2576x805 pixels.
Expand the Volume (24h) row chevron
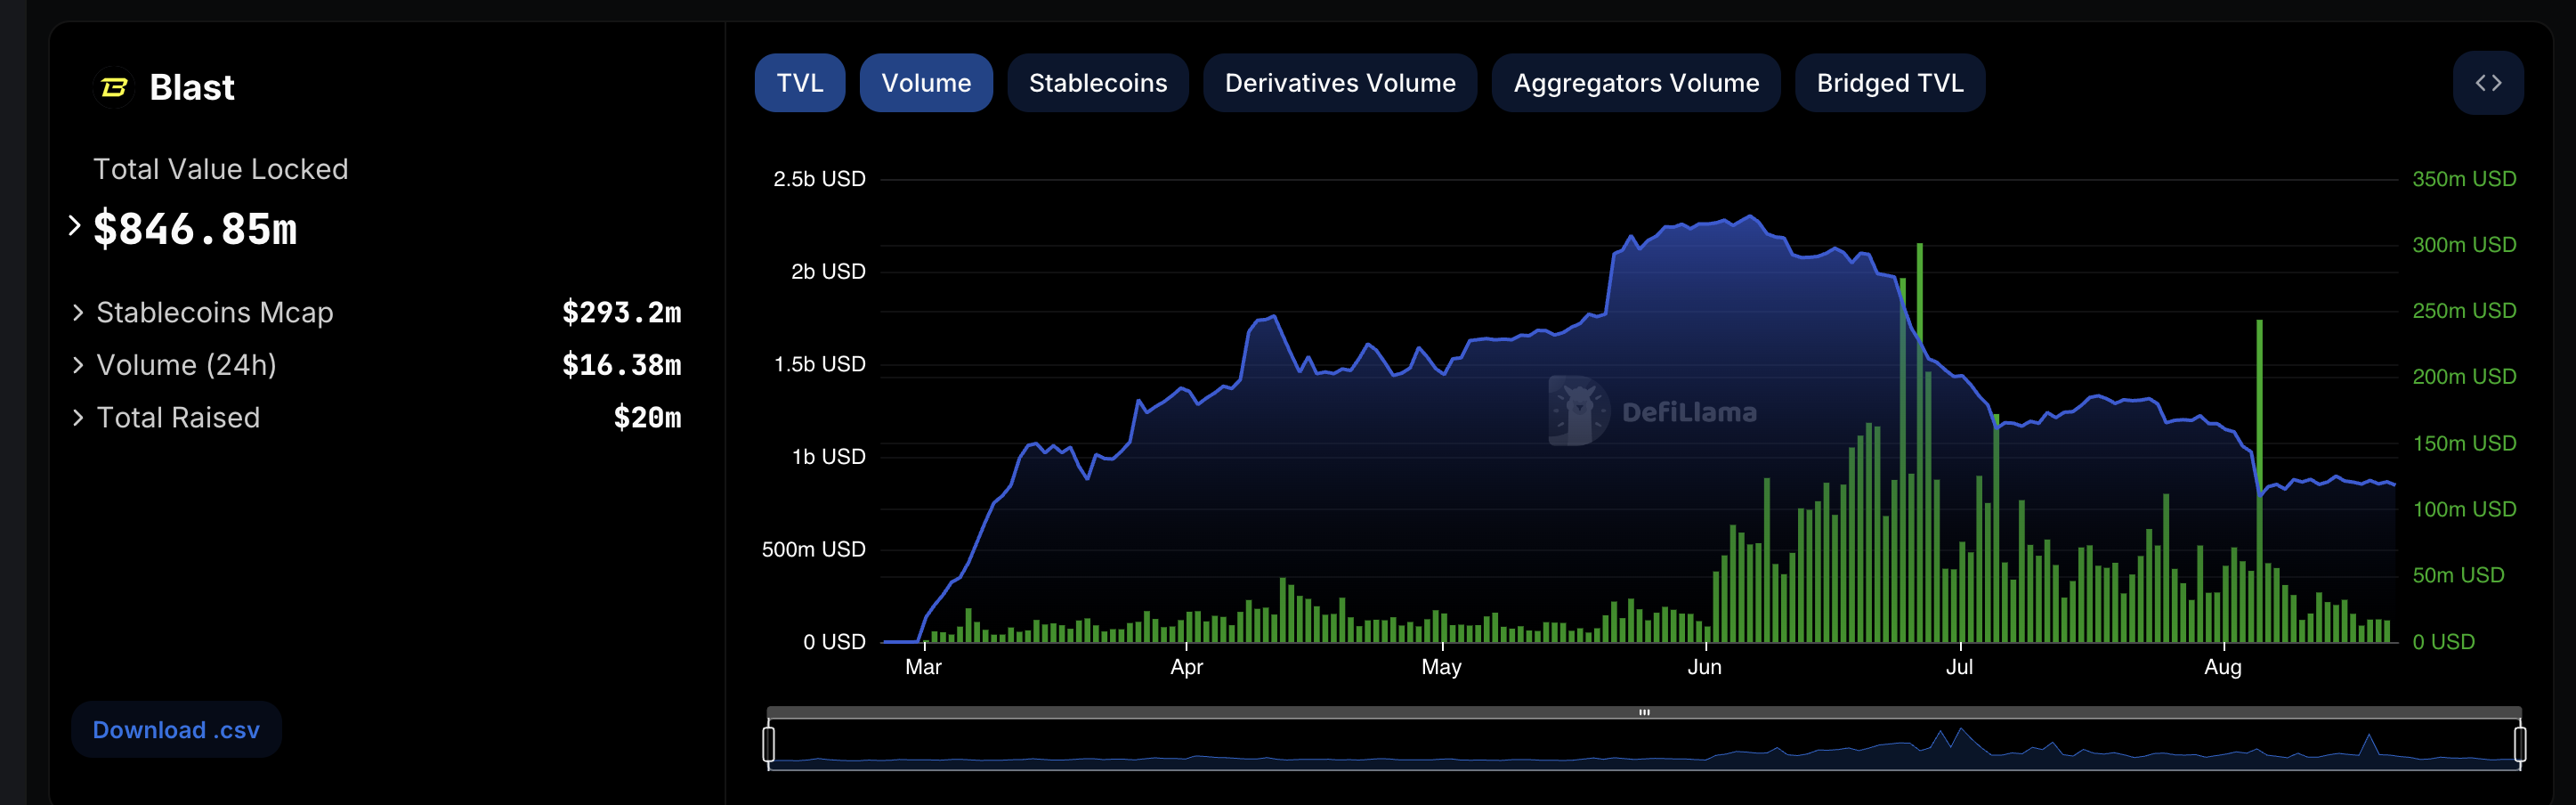click(x=78, y=365)
